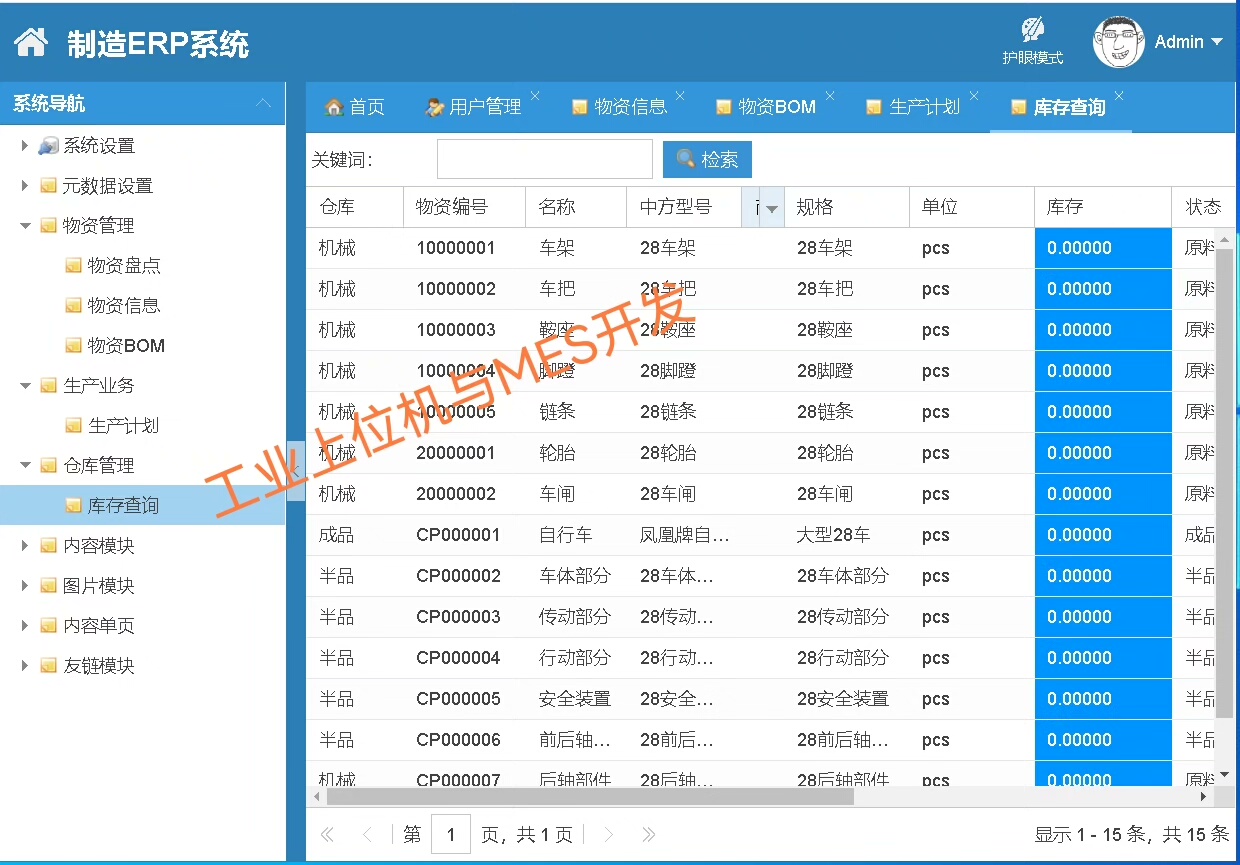
Task: Click the CP000003 物资编号 cell
Action: 465,617
